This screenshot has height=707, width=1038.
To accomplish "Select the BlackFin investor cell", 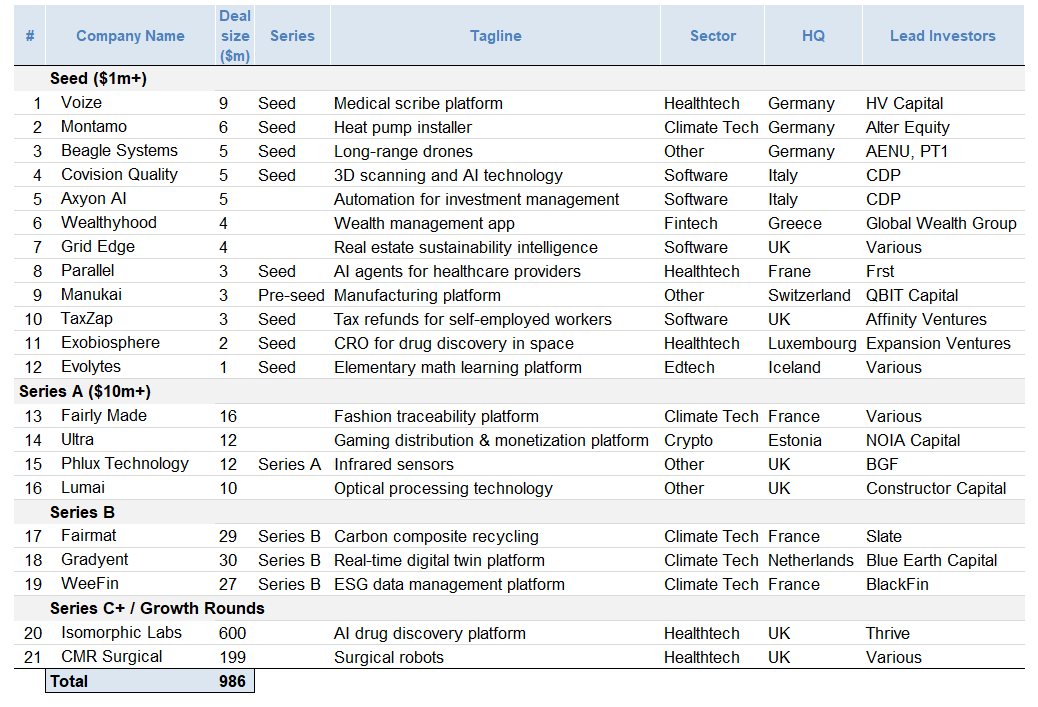I will point(897,585).
